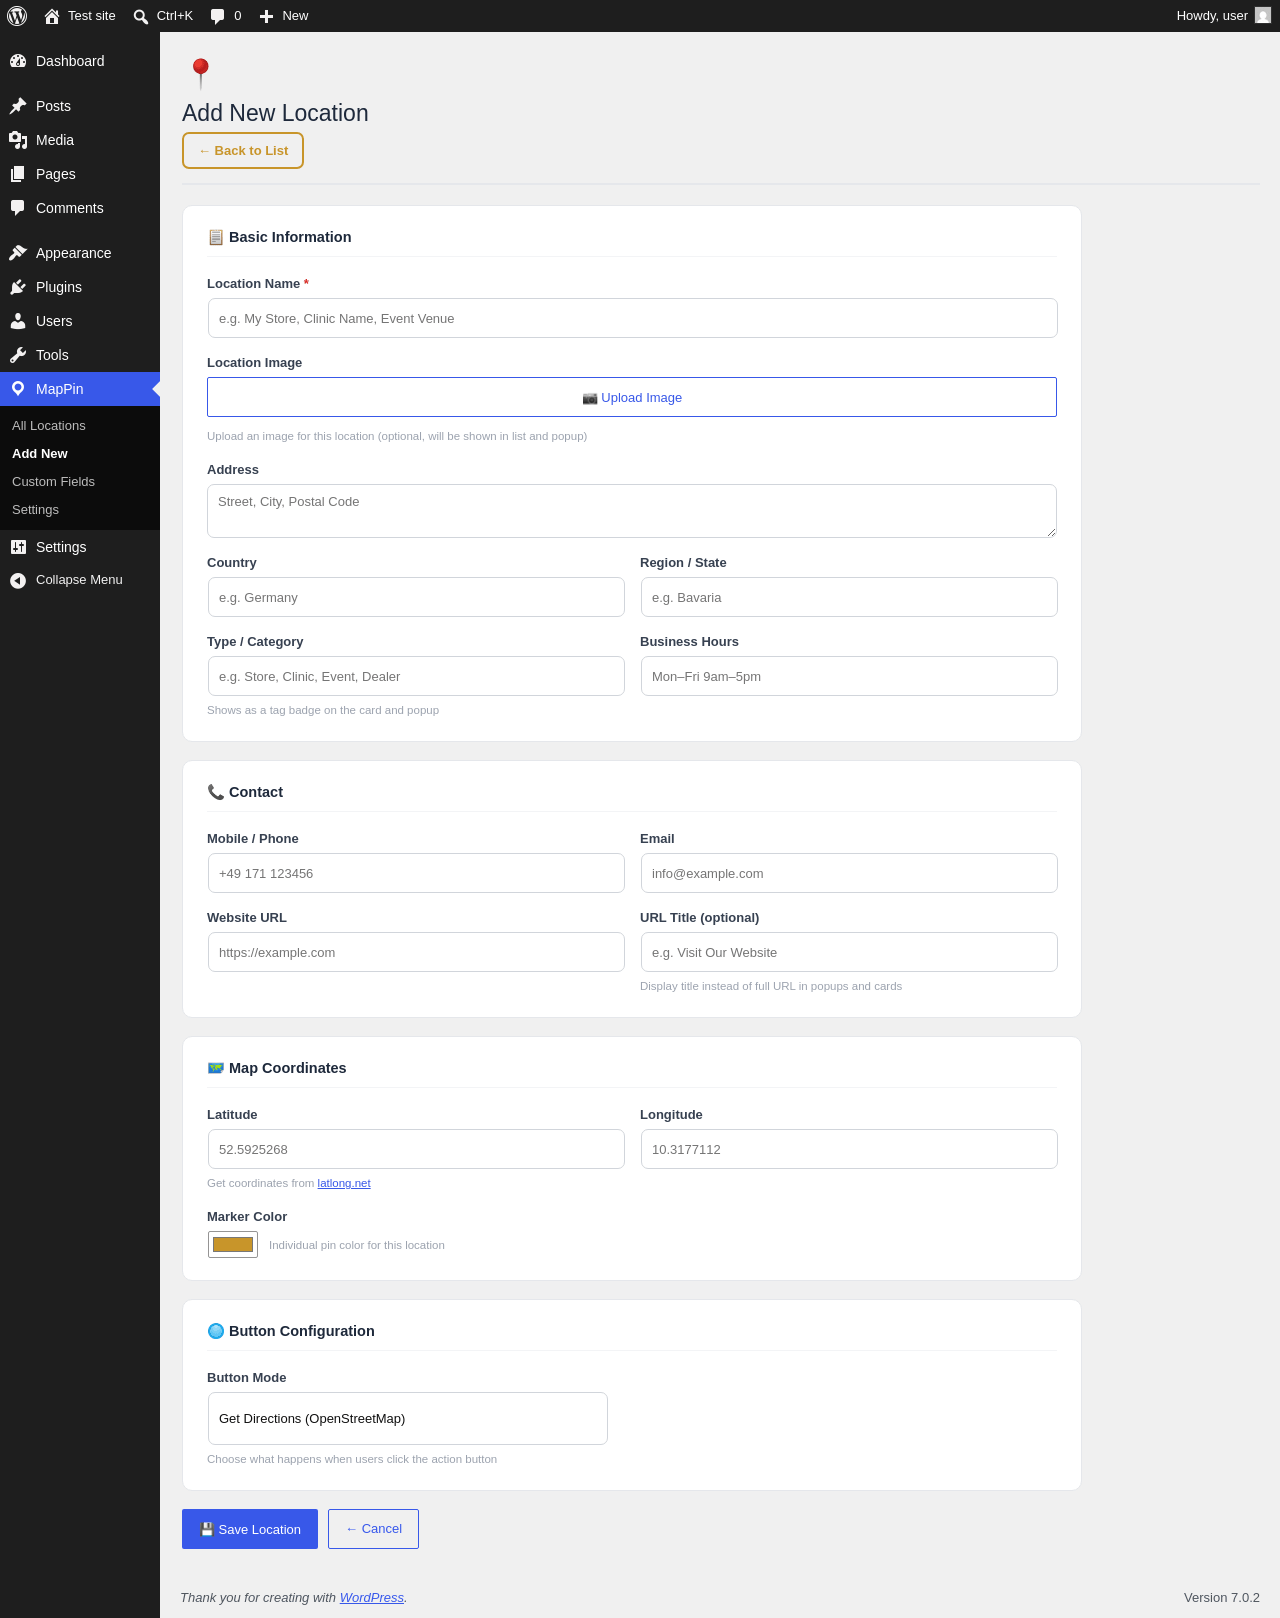The height and width of the screenshot is (1618, 1280).
Task: Open MapPin Settings submenu item
Action: click(35, 510)
